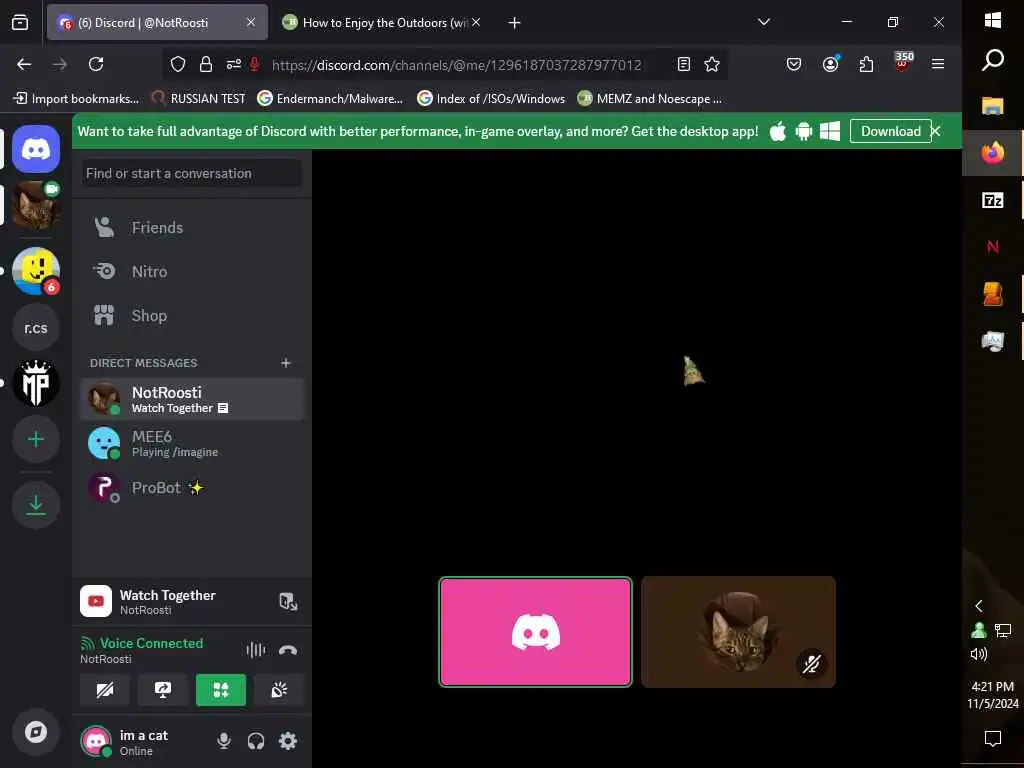Expand the list all tabs dropdown
1024x768 pixels.
763,22
